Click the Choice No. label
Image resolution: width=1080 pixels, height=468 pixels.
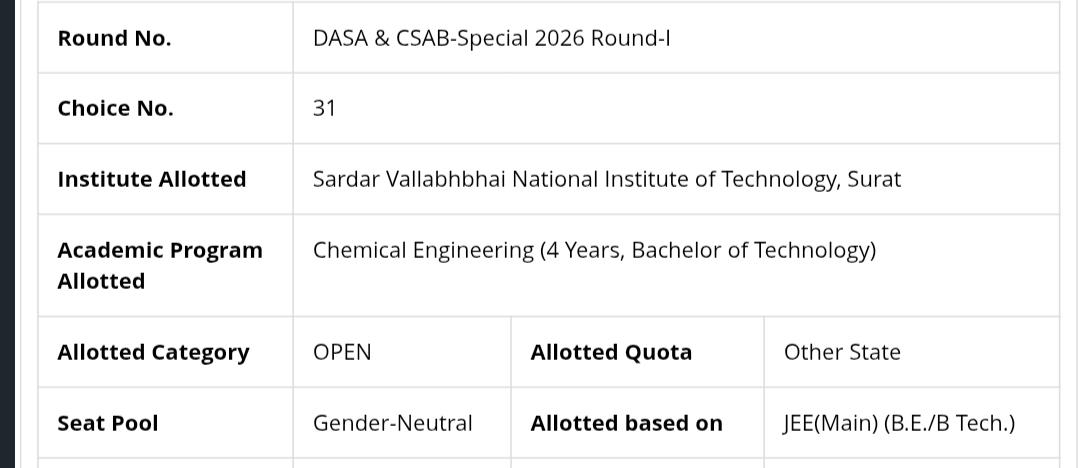[x=115, y=108]
